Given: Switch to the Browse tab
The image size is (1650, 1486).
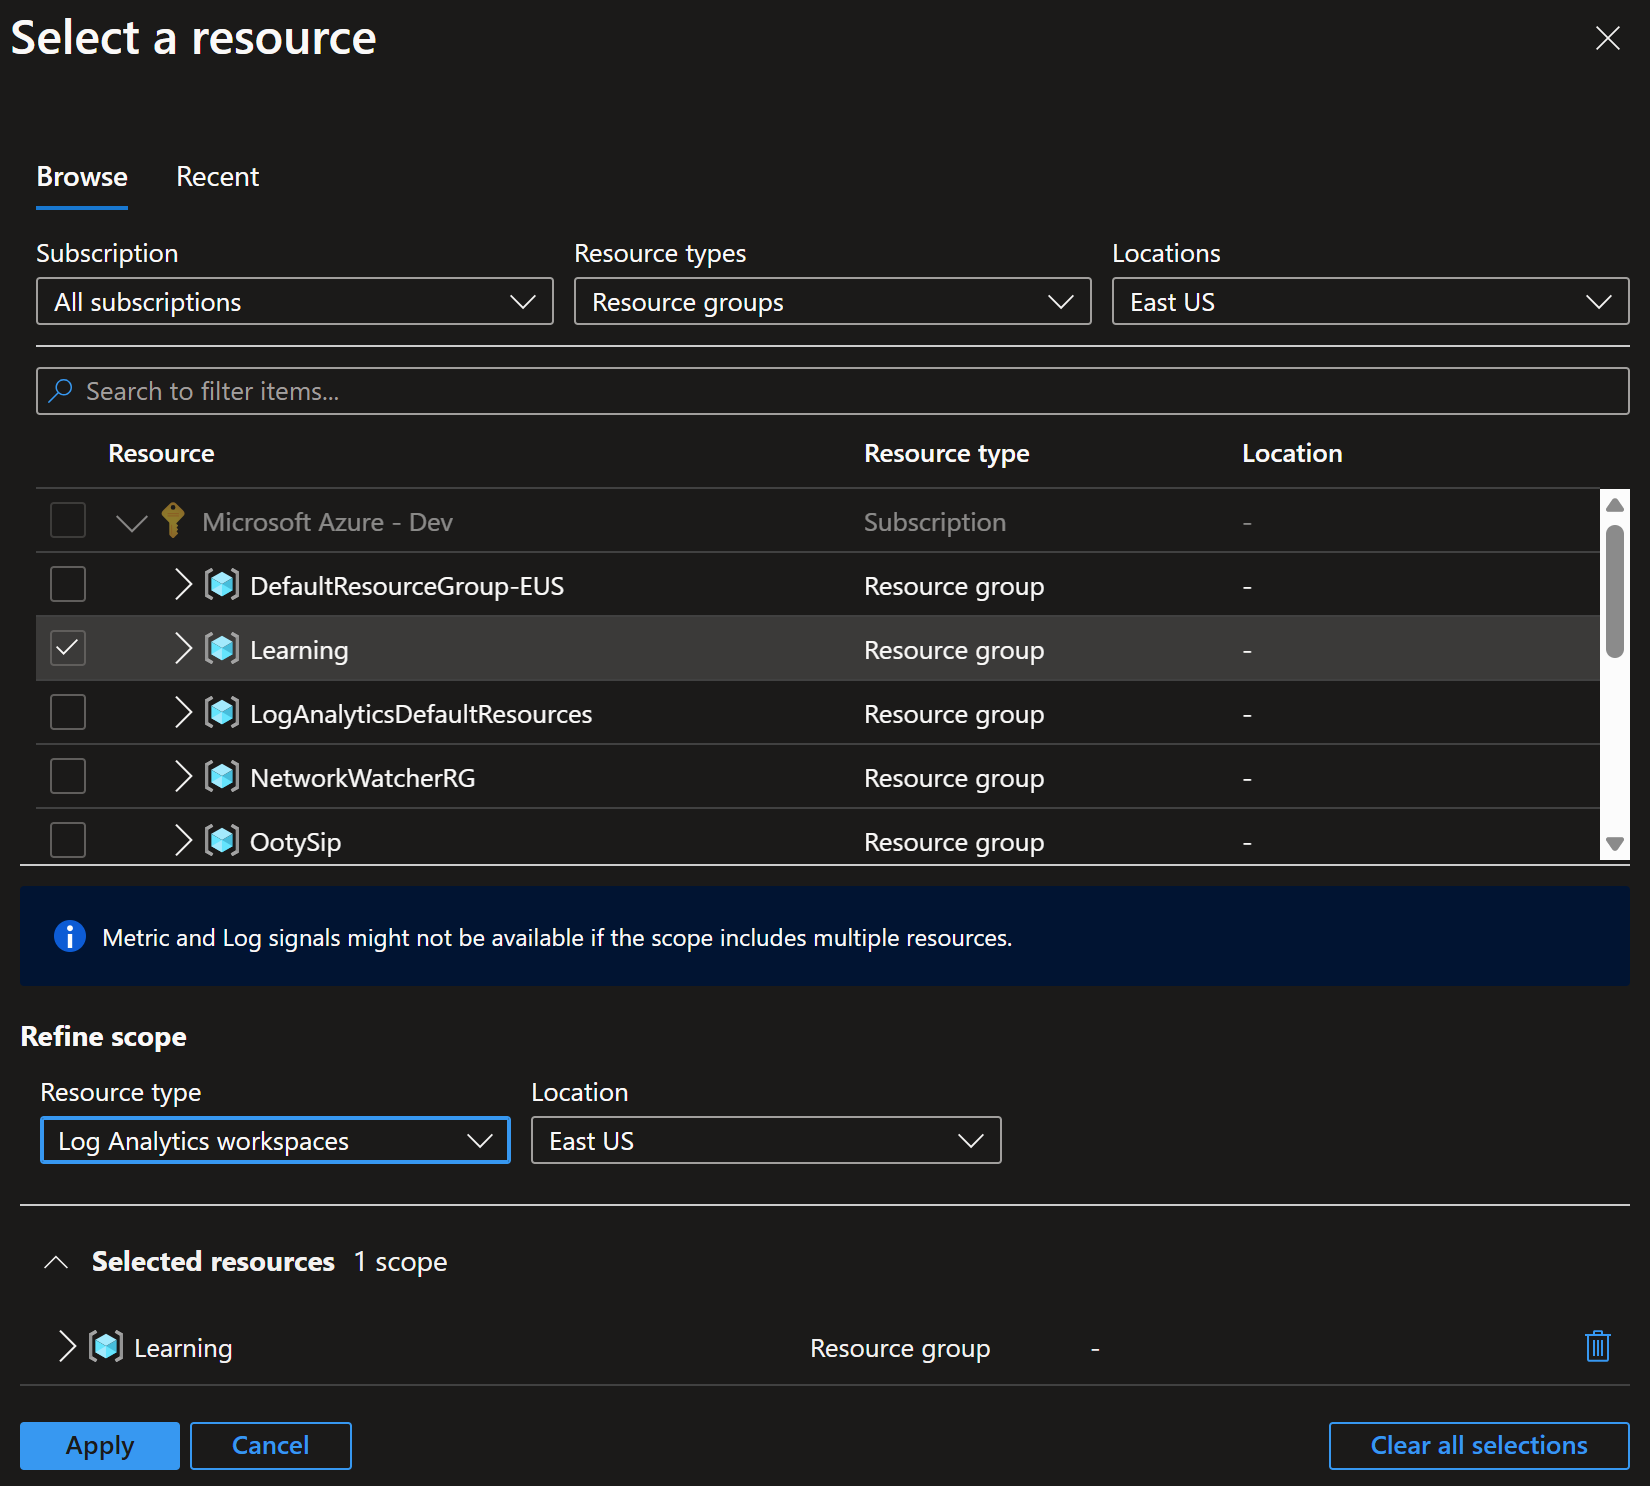Looking at the screenshot, I should coord(82,177).
